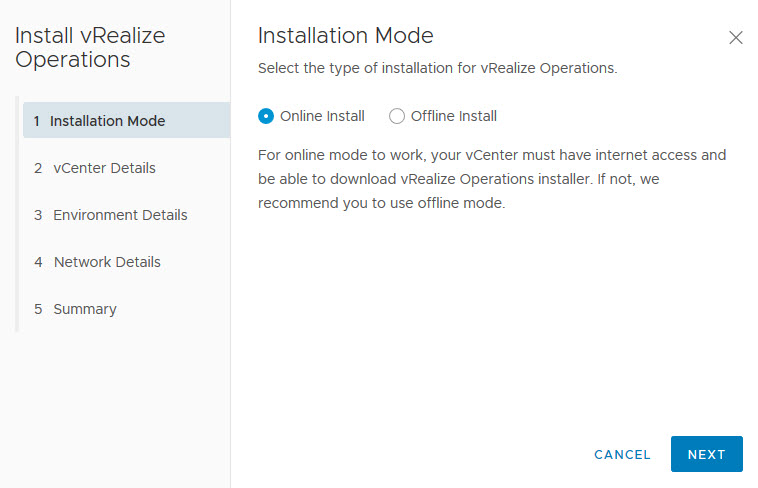Click the "Select the type of installation" subtitle
The width and height of the screenshot is (758, 488).
437,69
